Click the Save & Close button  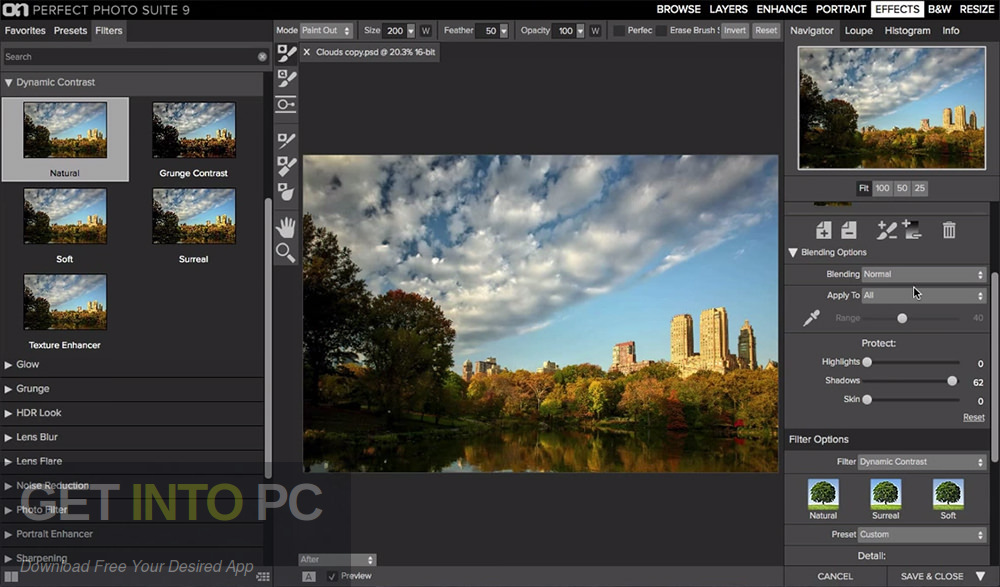tap(932, 576)
